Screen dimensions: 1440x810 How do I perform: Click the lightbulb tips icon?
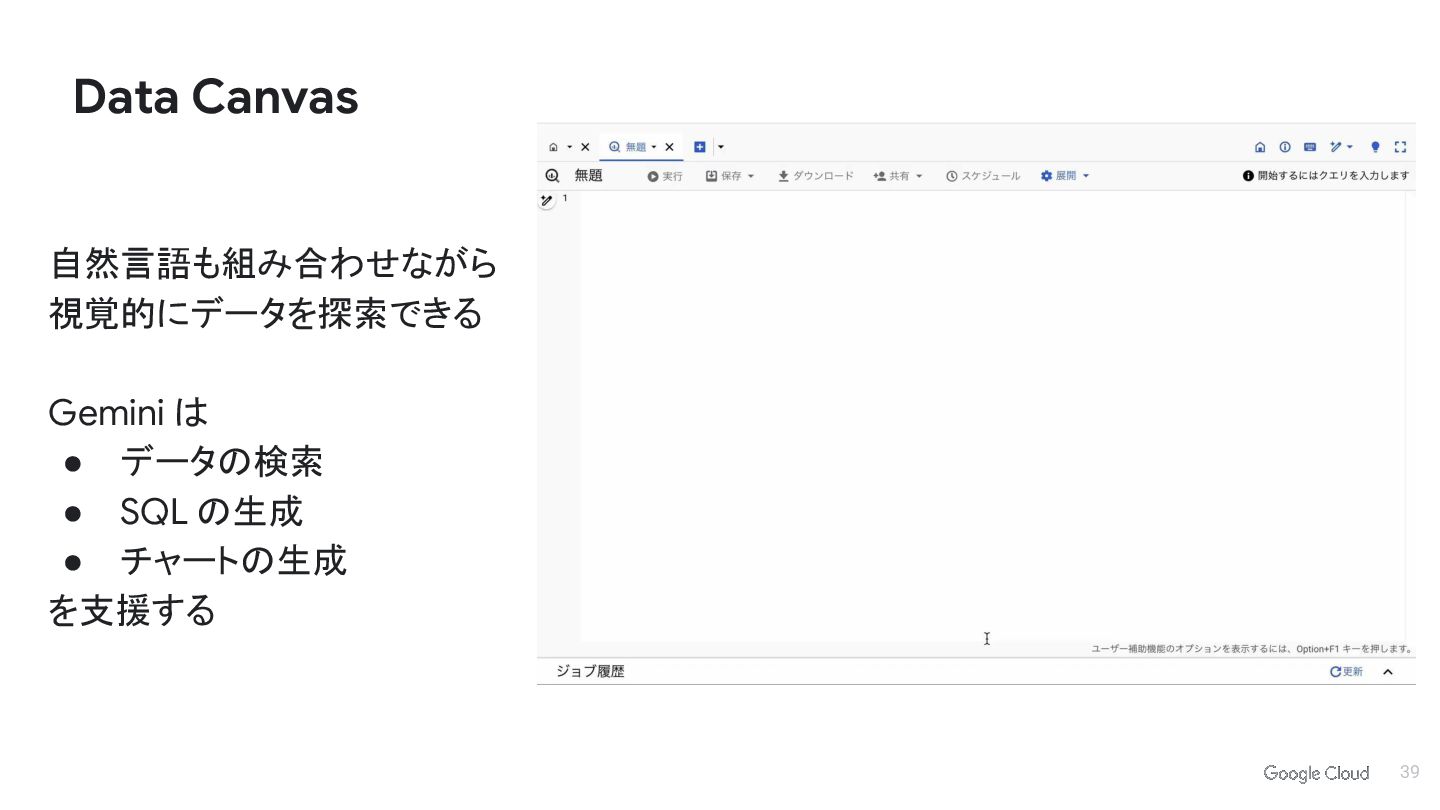(1375, 147)
